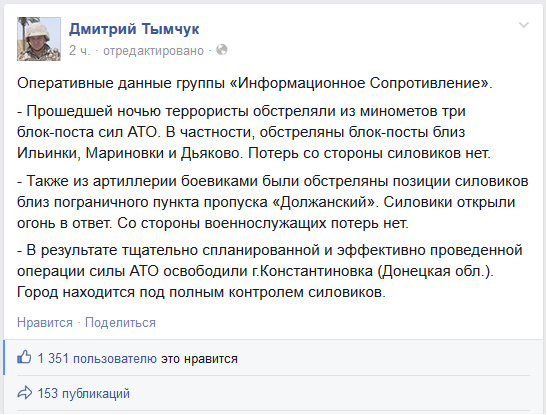This screenshot has height=415, width=547.
Task: Show edit history via отредактировано
Action: tap(153, 51)
